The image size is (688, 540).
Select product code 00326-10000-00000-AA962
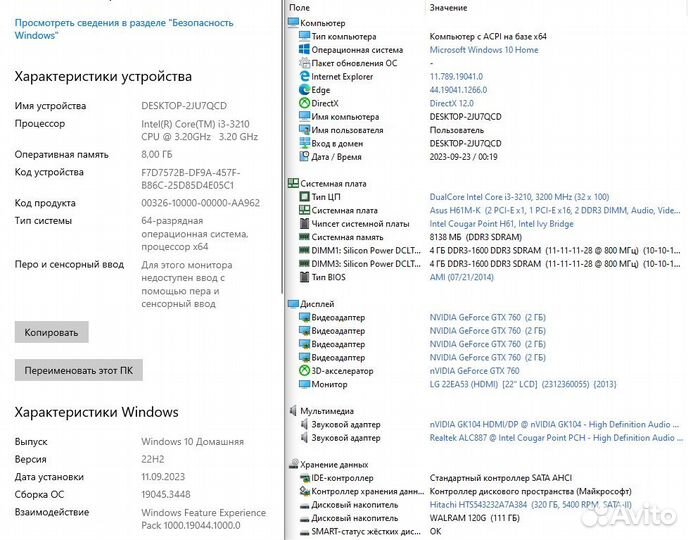coord(201,203)
